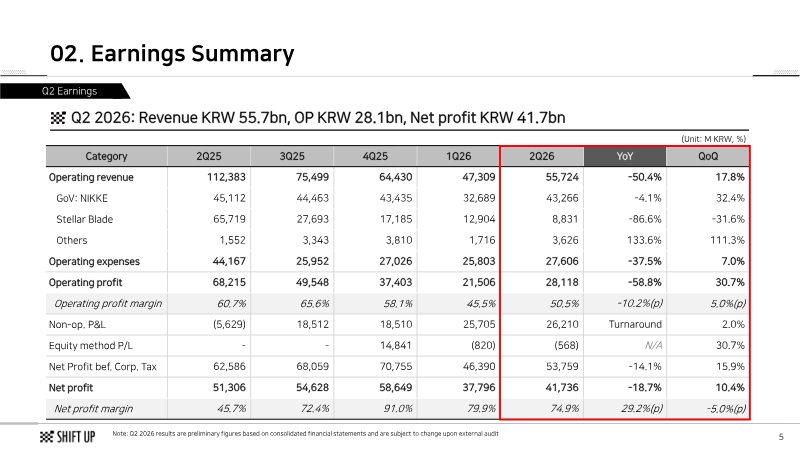The height and width of the screenshot is (450, 800).
Task: Click the SHIFT UP logo in footer
Action: [67, 437]
